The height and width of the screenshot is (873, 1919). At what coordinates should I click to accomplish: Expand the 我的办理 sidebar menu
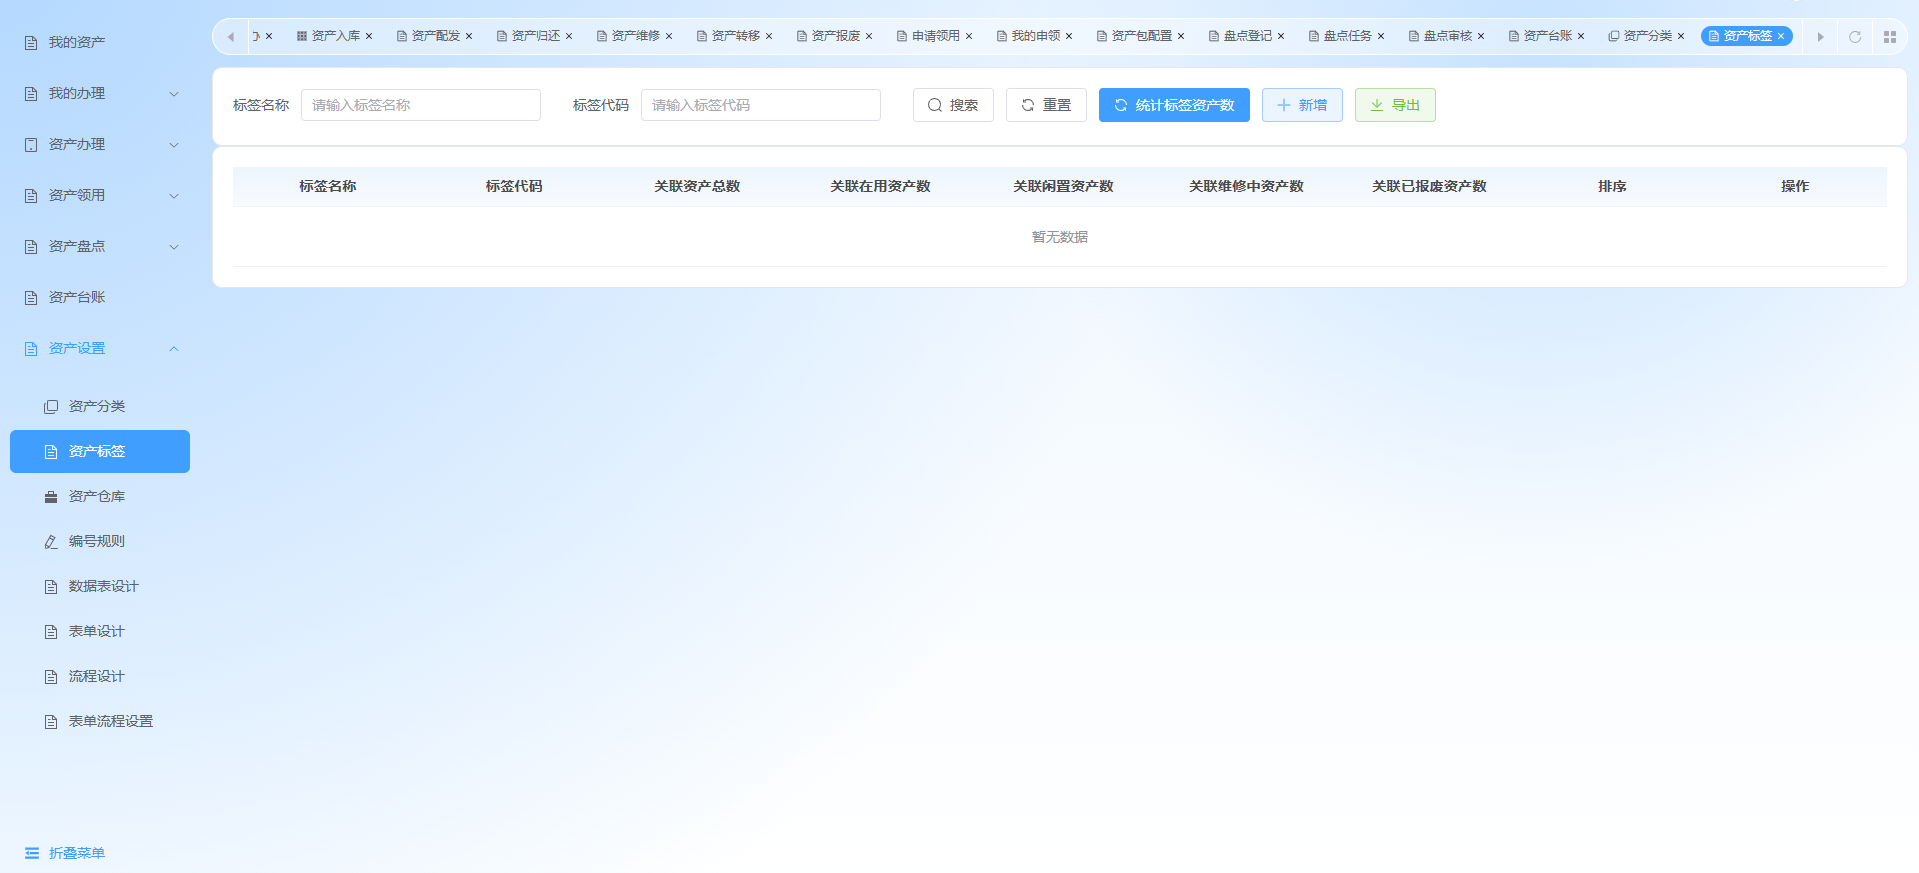click(x=100, y=93)
